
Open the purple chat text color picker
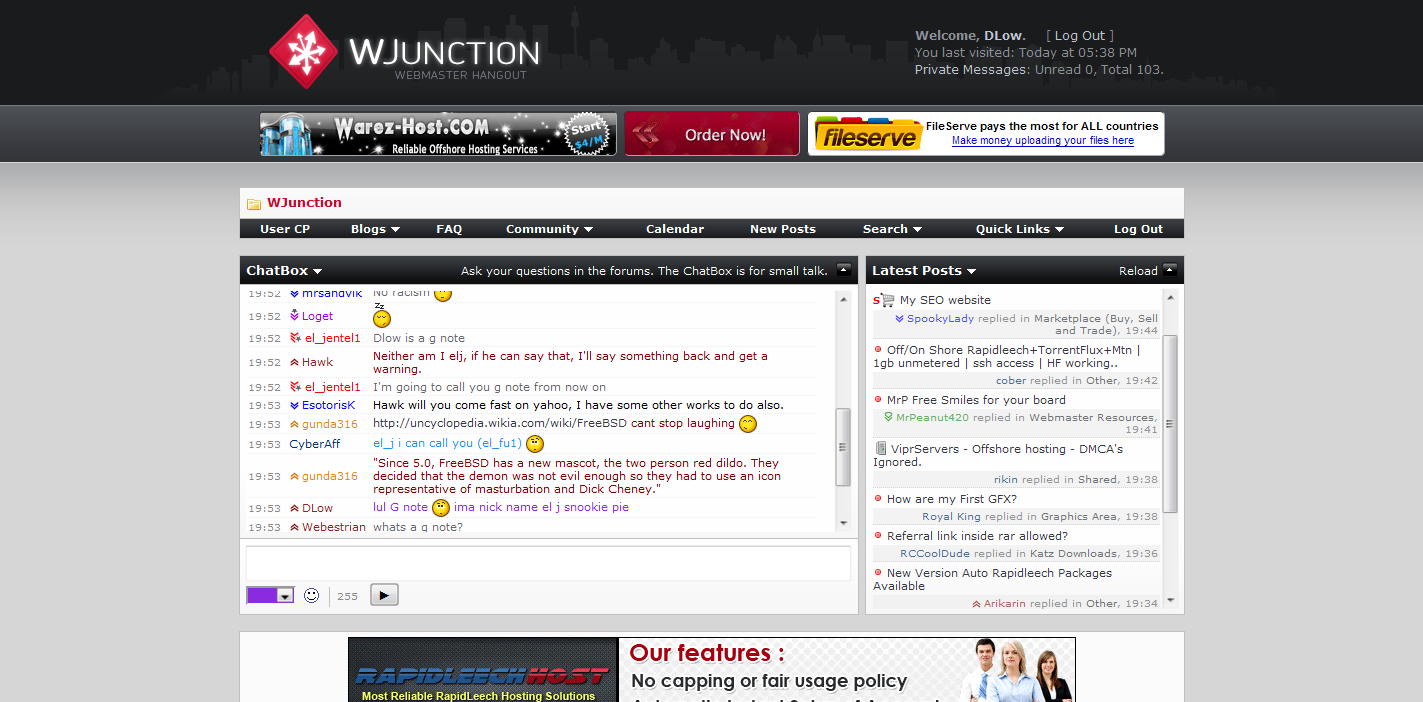[270, 595]
